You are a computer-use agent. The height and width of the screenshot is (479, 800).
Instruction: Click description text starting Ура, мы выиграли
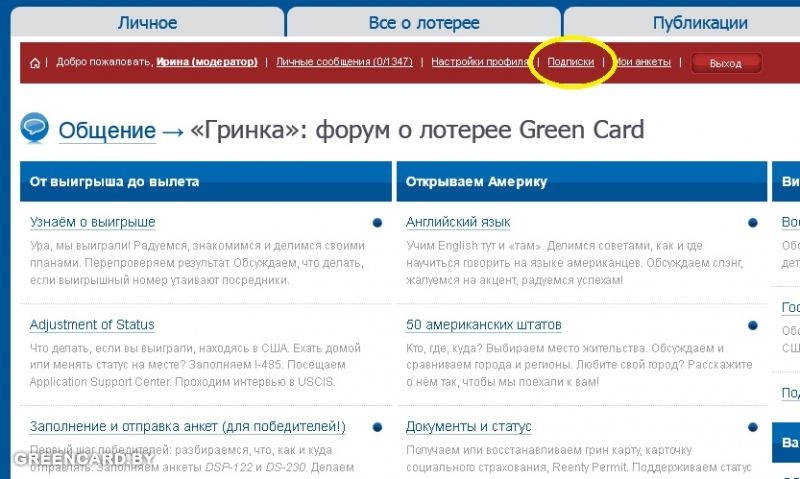click(197, 263)
